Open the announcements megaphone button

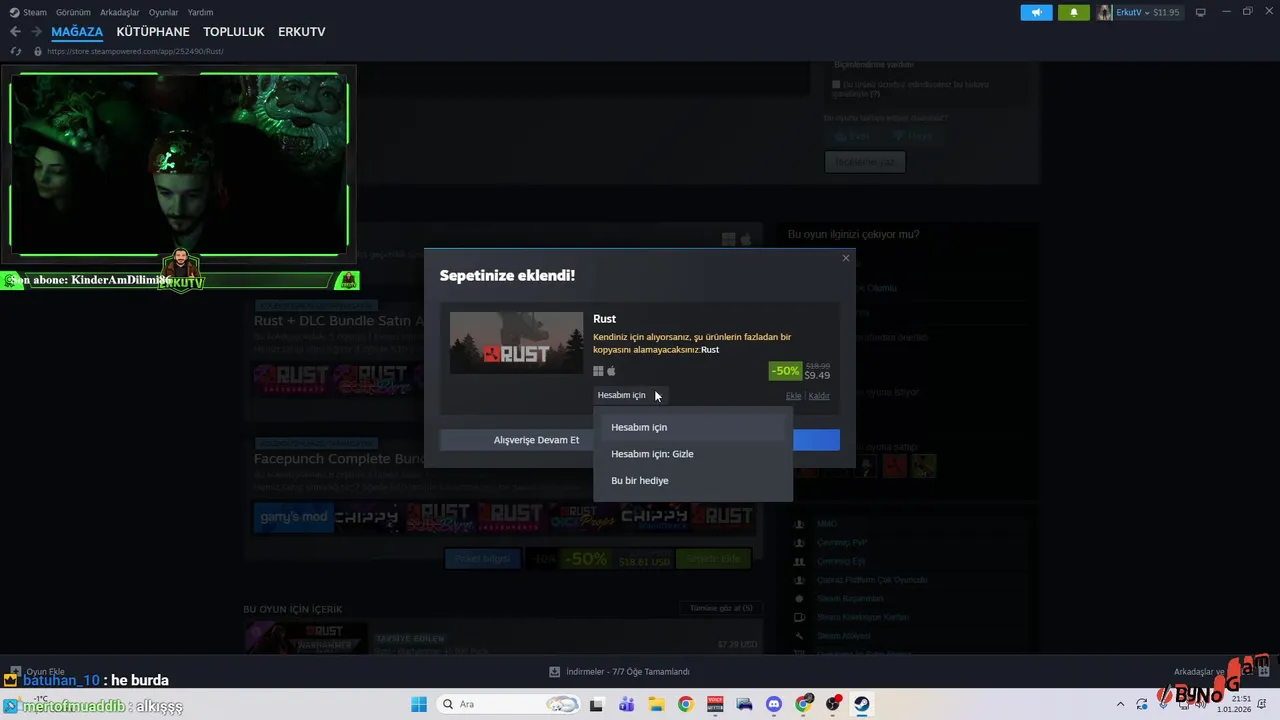tap(1036, 12)
